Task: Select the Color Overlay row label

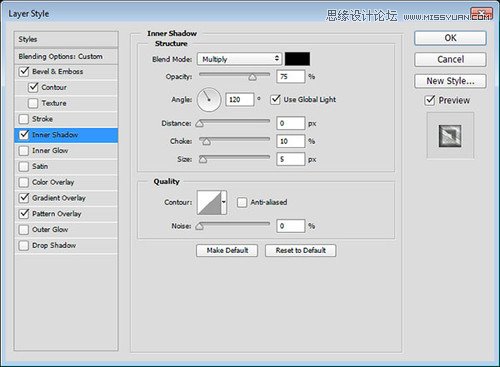Action: (x=53, y=182)
